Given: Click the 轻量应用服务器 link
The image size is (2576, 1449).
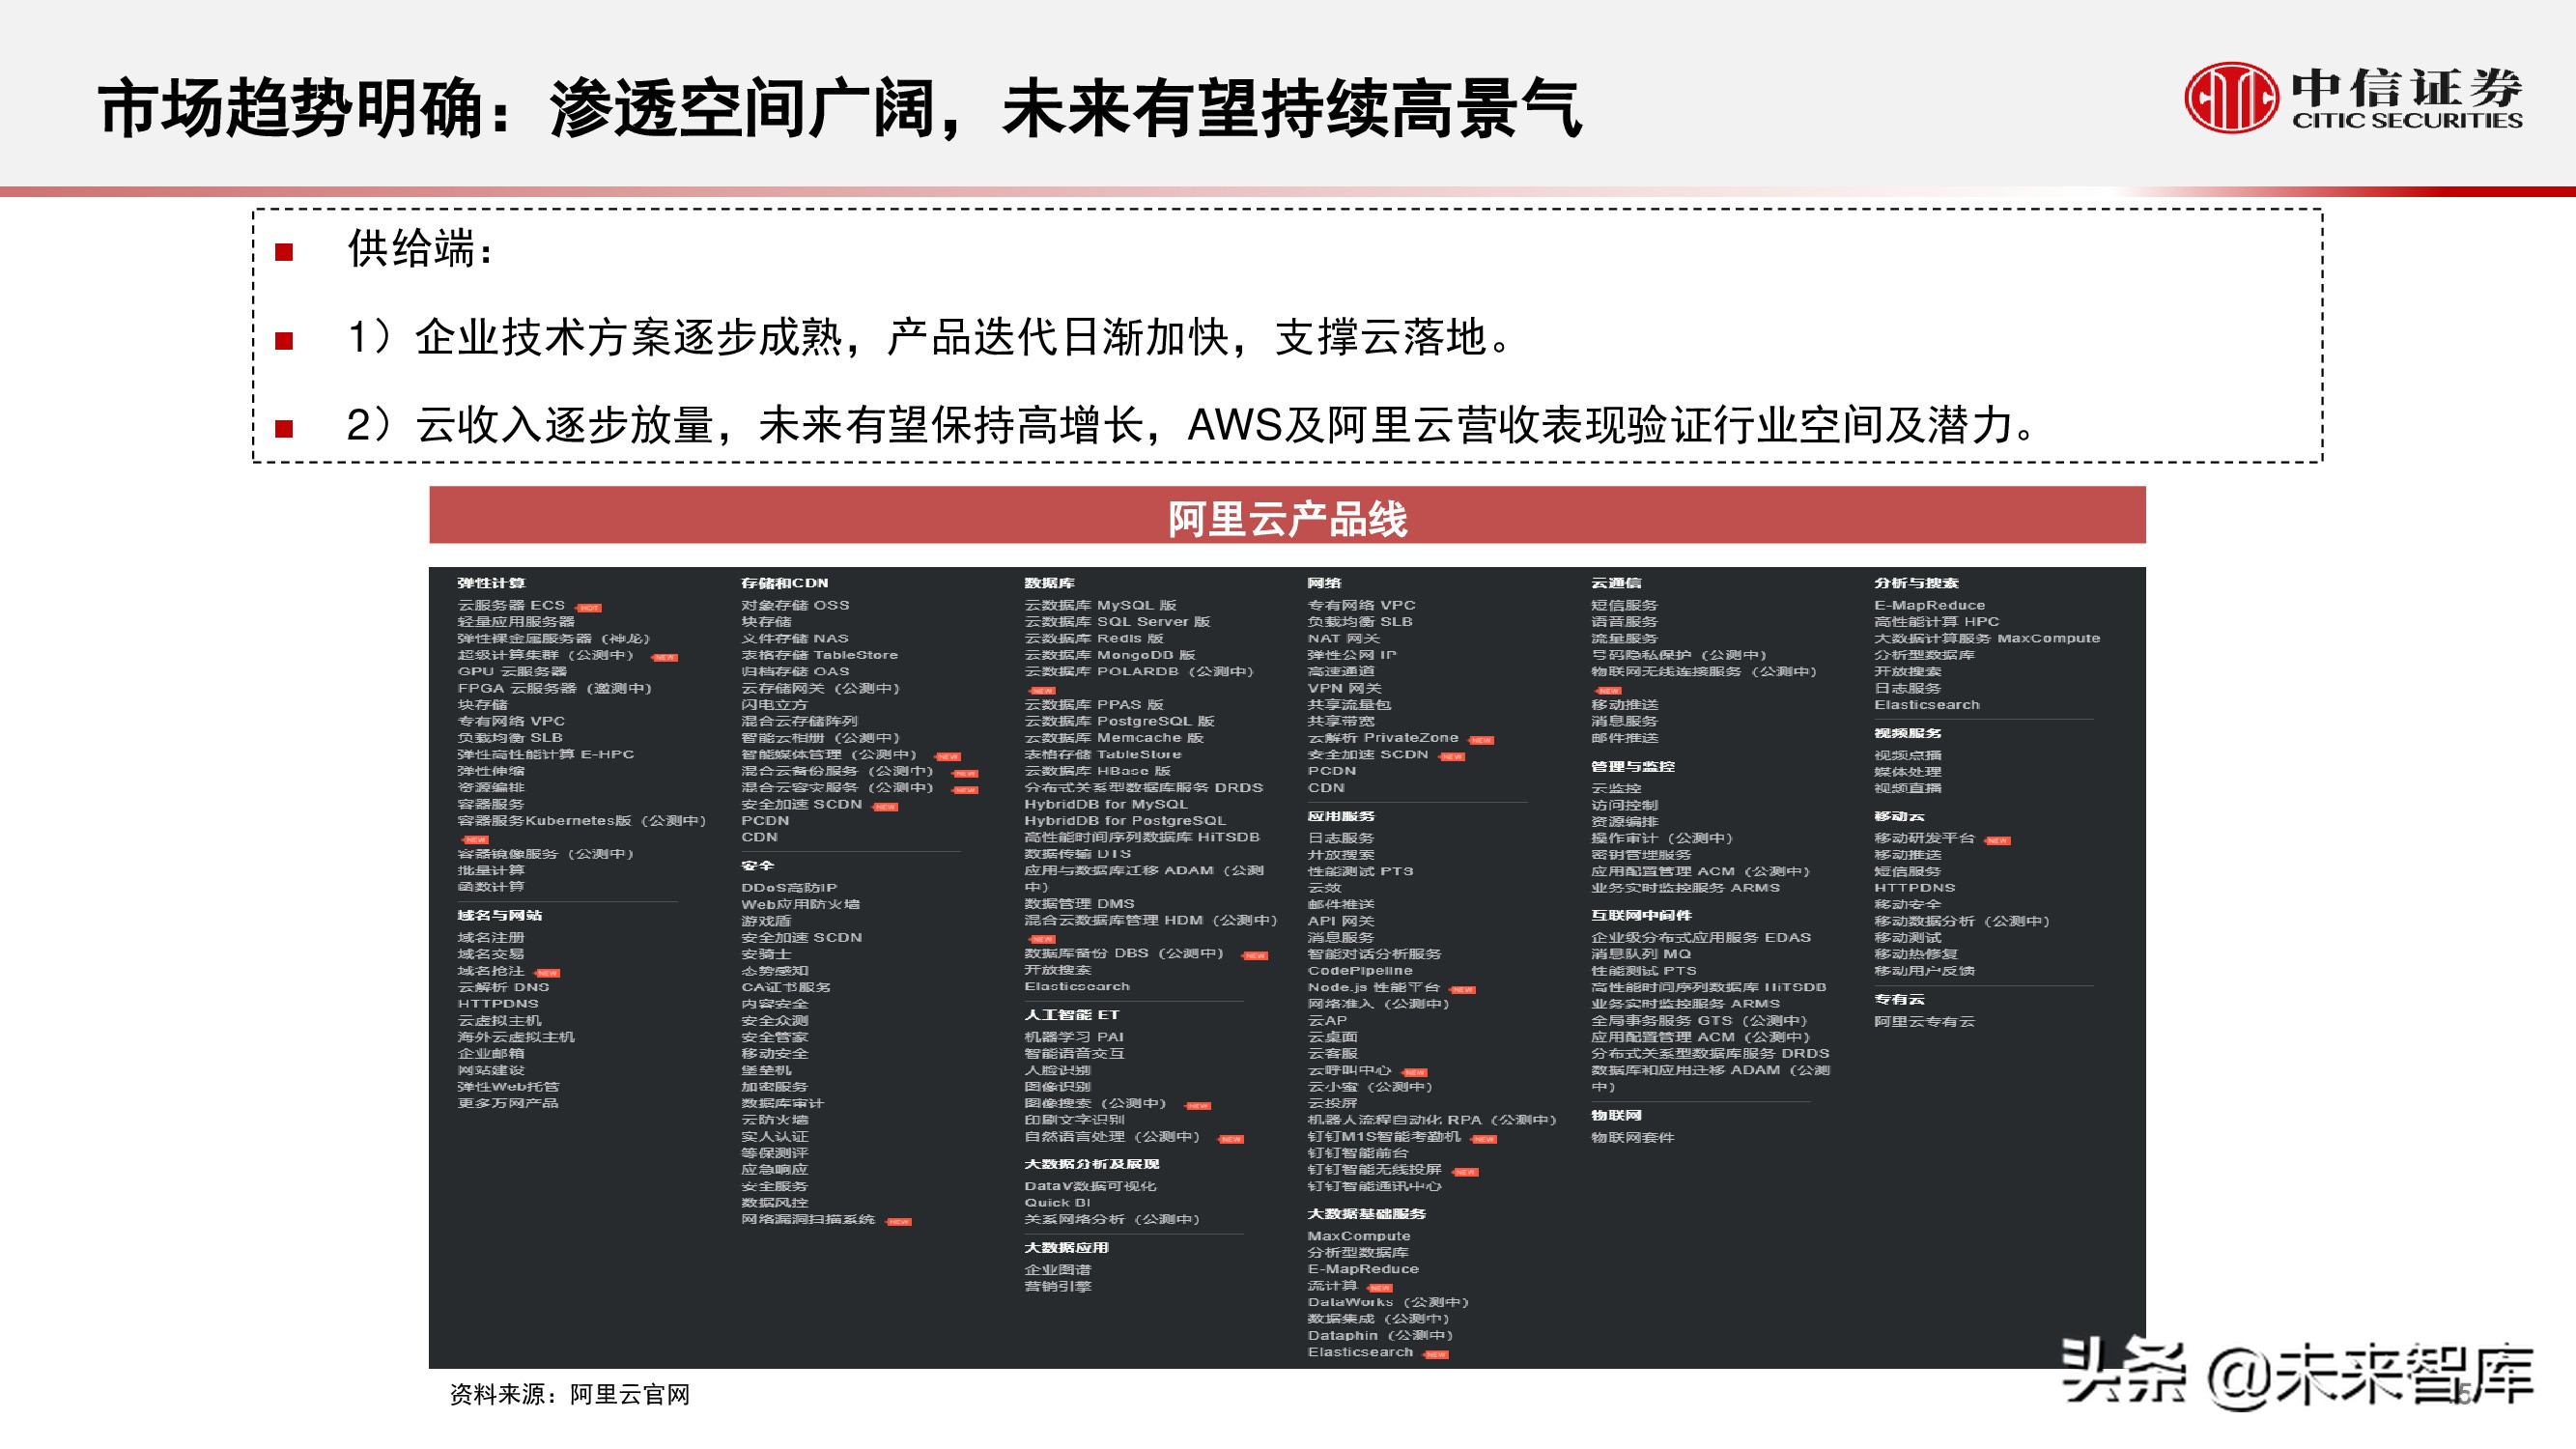Looking at the screenshot, I should coord(516,621).
